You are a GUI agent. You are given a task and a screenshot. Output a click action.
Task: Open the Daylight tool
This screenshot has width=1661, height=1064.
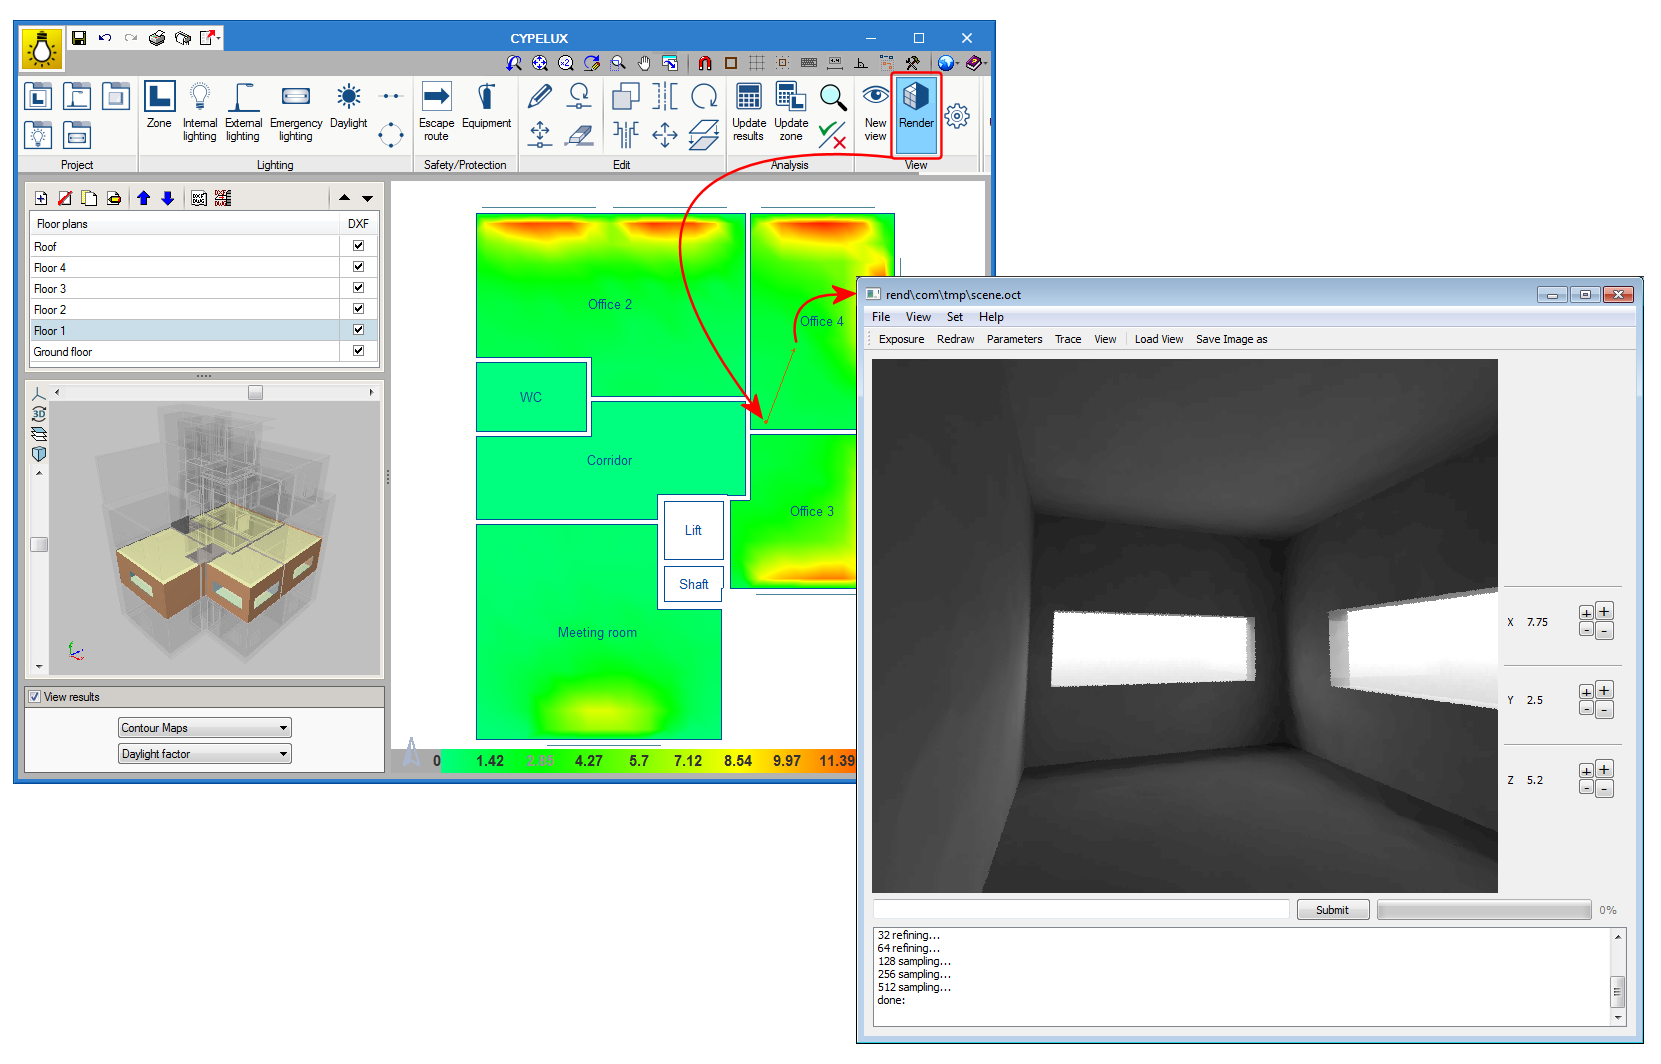tap(348, 106)
